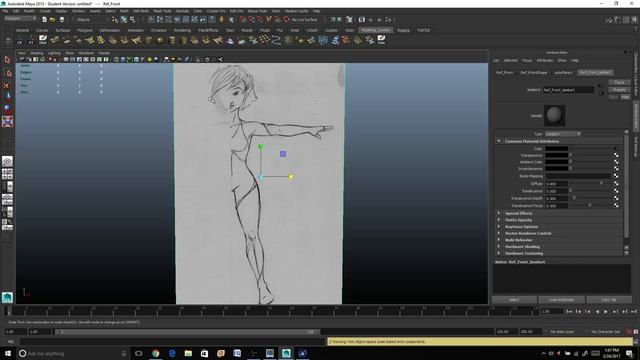Click the New Scene icon
Image resolution: width=640 pixels, height=360 pixels.
point(44,20)
